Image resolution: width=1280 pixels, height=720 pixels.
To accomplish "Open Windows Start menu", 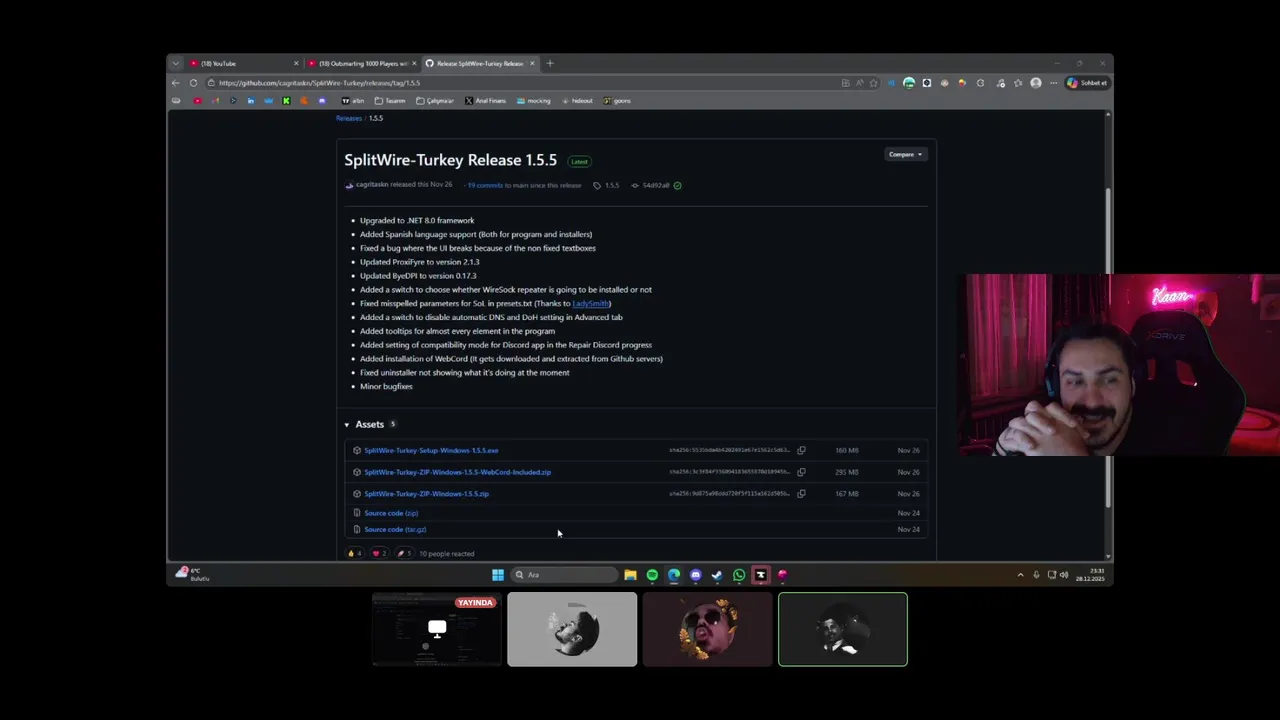I will [498, 575].
